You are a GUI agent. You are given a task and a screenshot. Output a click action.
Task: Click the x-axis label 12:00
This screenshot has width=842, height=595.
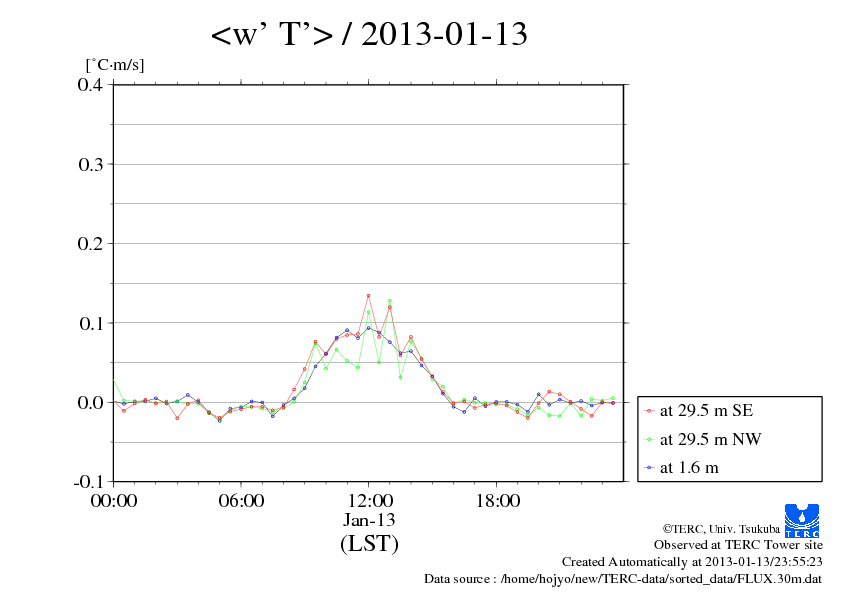click(x=369, y=501)
